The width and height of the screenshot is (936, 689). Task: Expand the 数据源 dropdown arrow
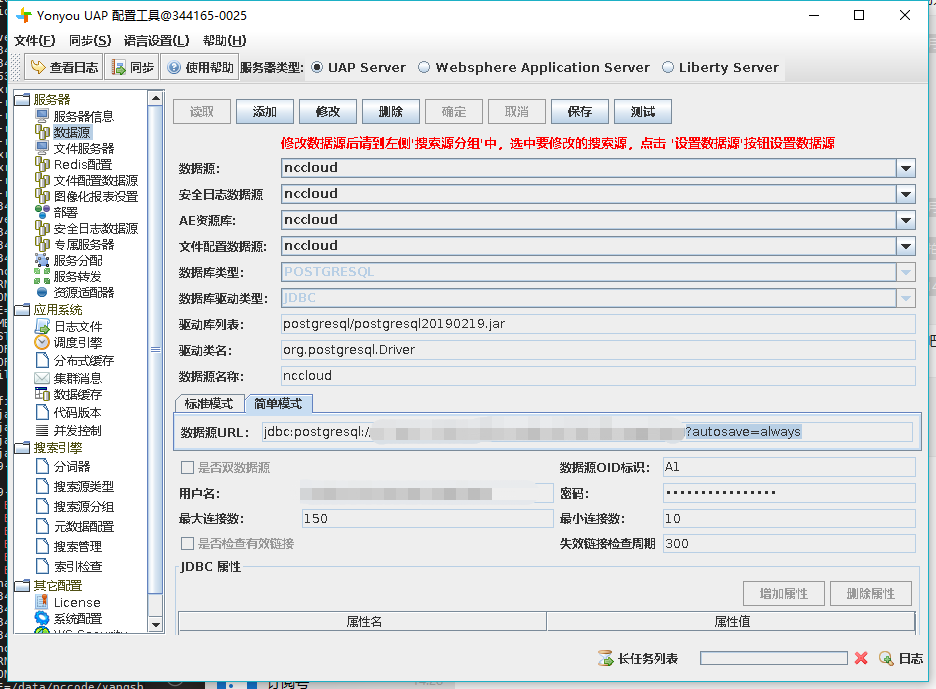coord(906,168)
